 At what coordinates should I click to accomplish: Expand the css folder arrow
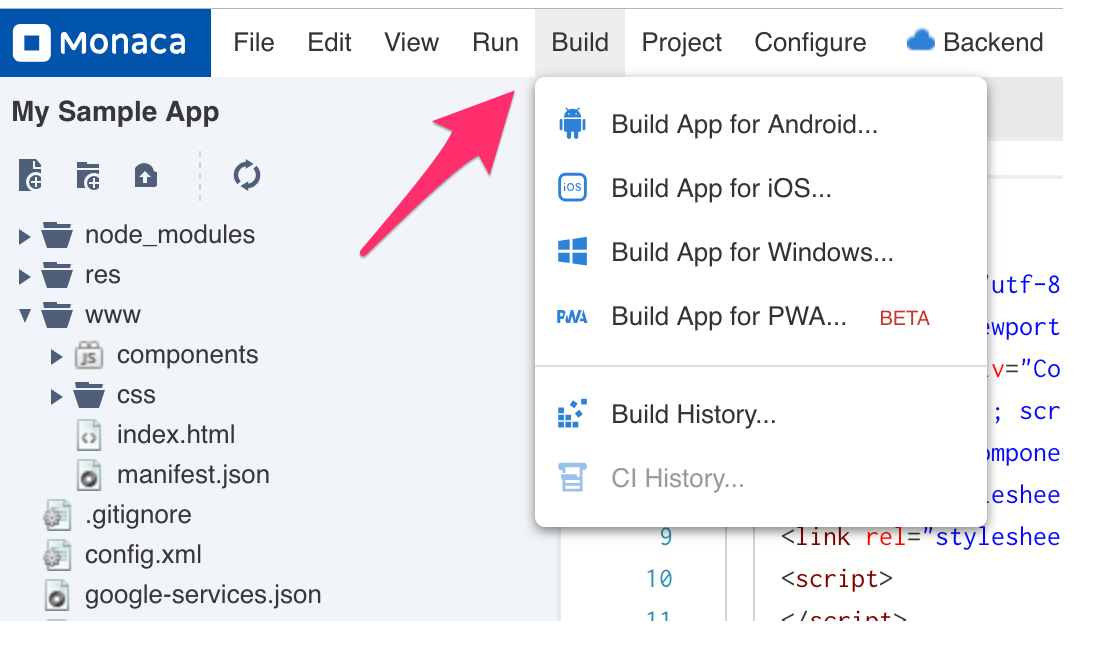click(56, 396)
